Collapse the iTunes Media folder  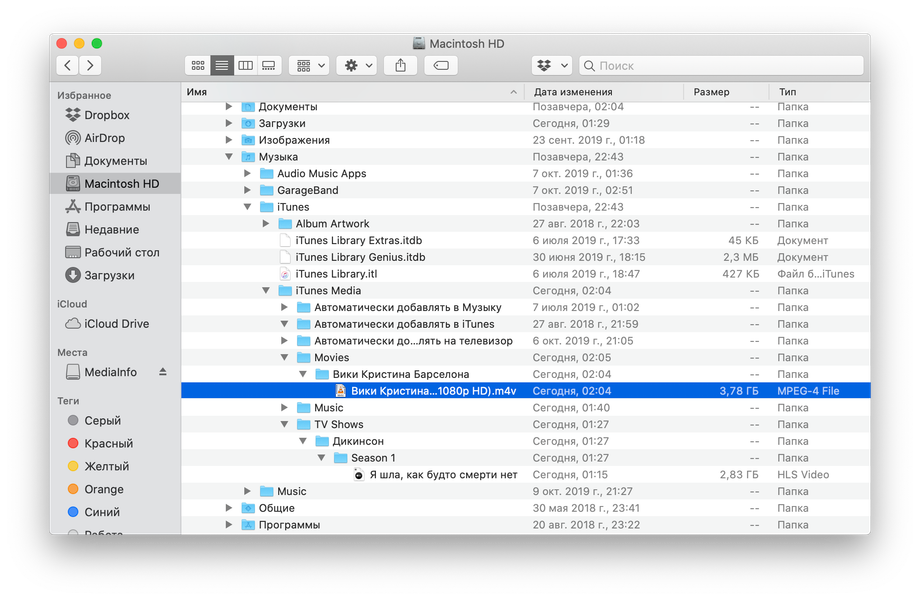[x=266, y=290]
